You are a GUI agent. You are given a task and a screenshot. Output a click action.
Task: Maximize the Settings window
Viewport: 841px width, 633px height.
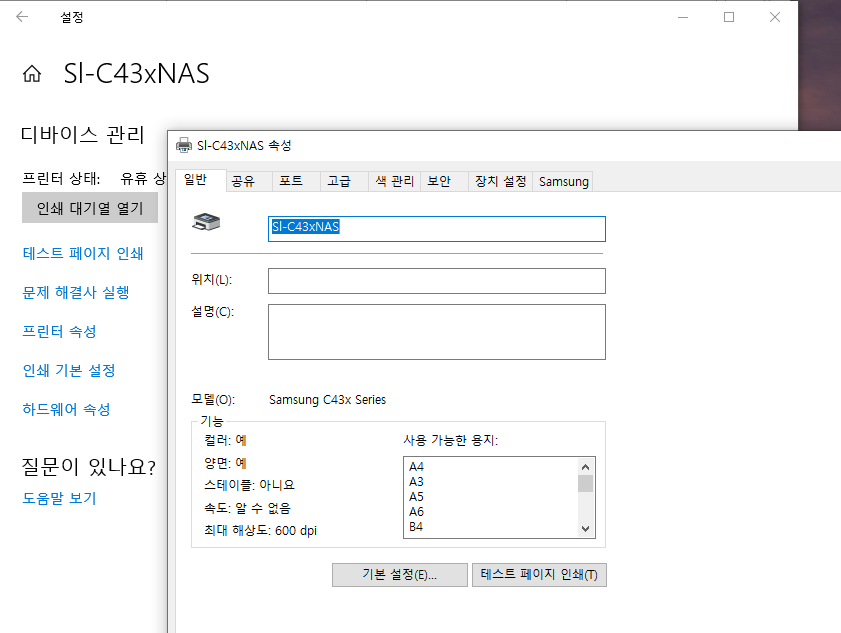click(x=729, y=17)
